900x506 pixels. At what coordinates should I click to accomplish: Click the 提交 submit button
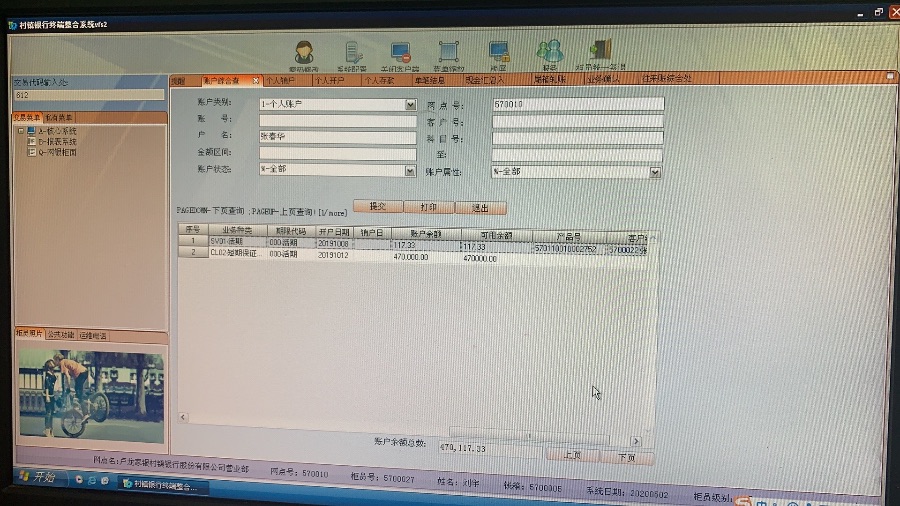378,207
